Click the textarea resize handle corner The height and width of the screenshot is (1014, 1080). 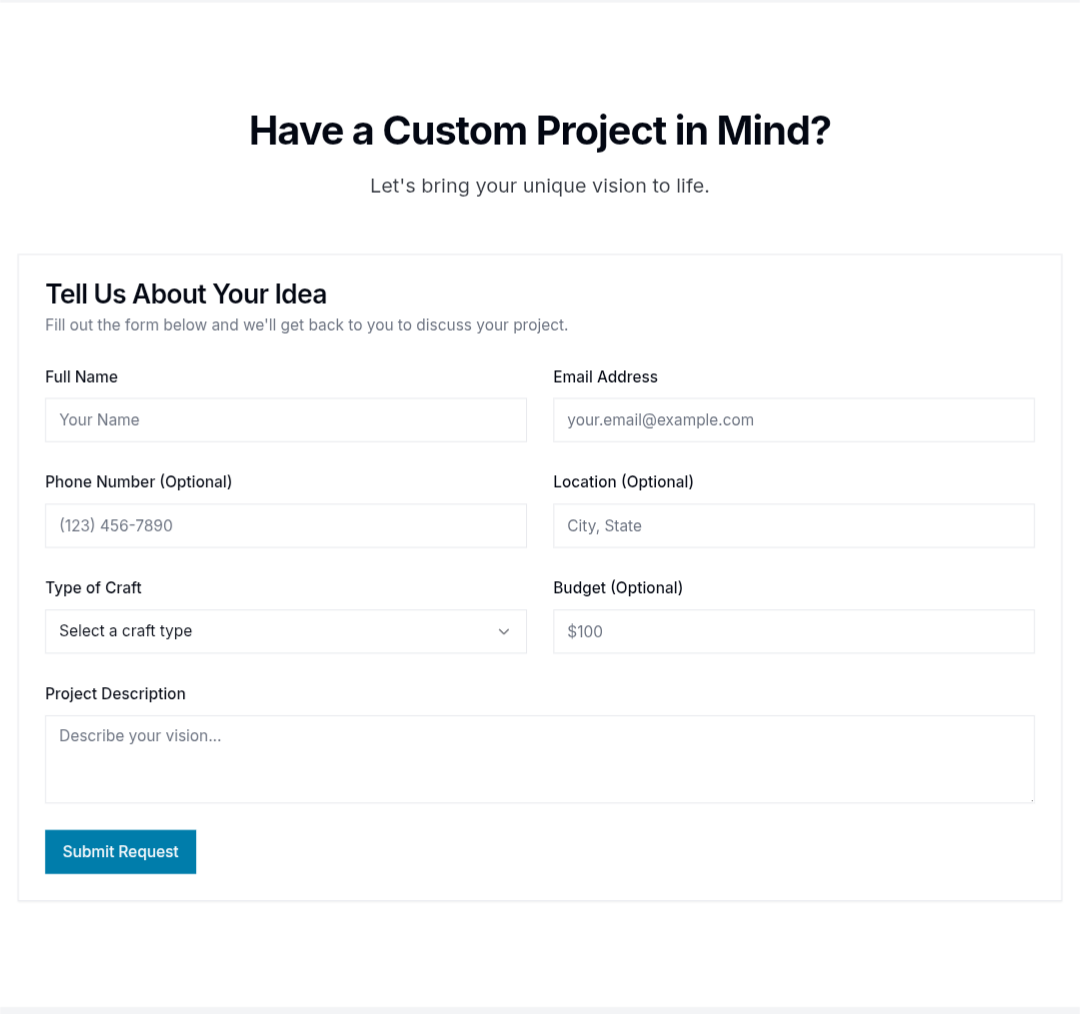[x=1030, y=798]
